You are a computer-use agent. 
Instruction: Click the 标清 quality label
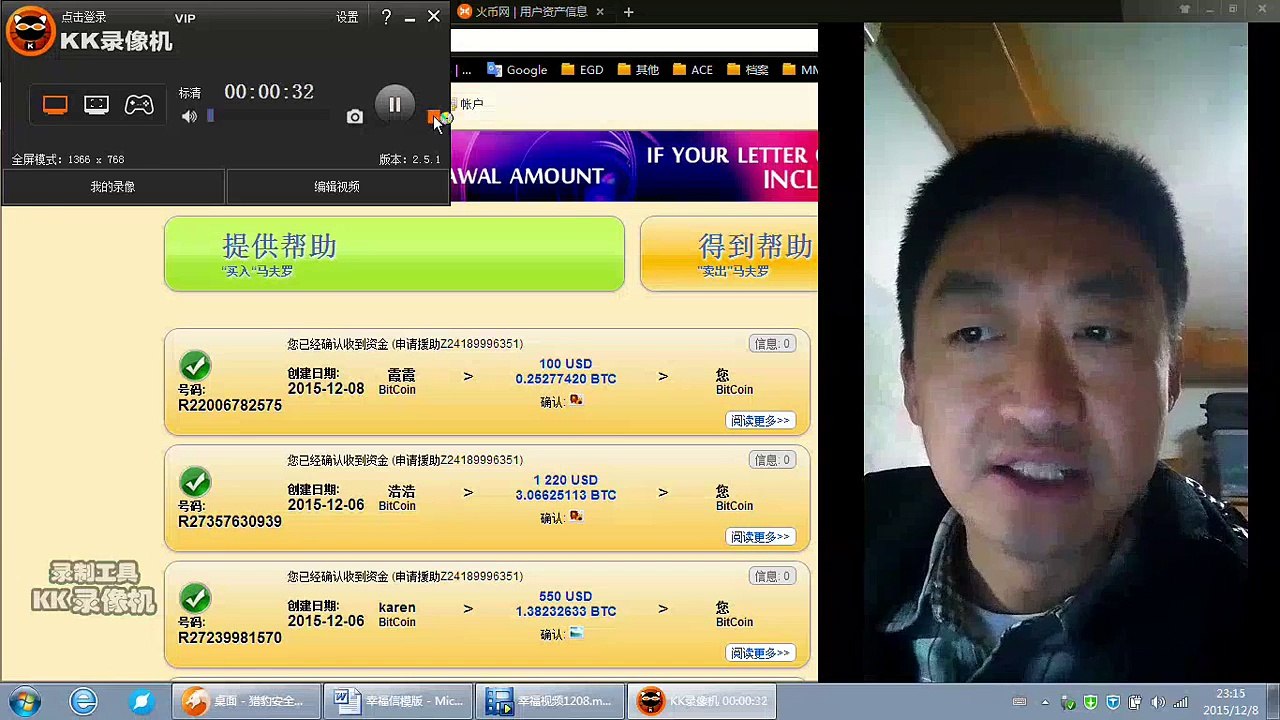(x=190, y=93)
